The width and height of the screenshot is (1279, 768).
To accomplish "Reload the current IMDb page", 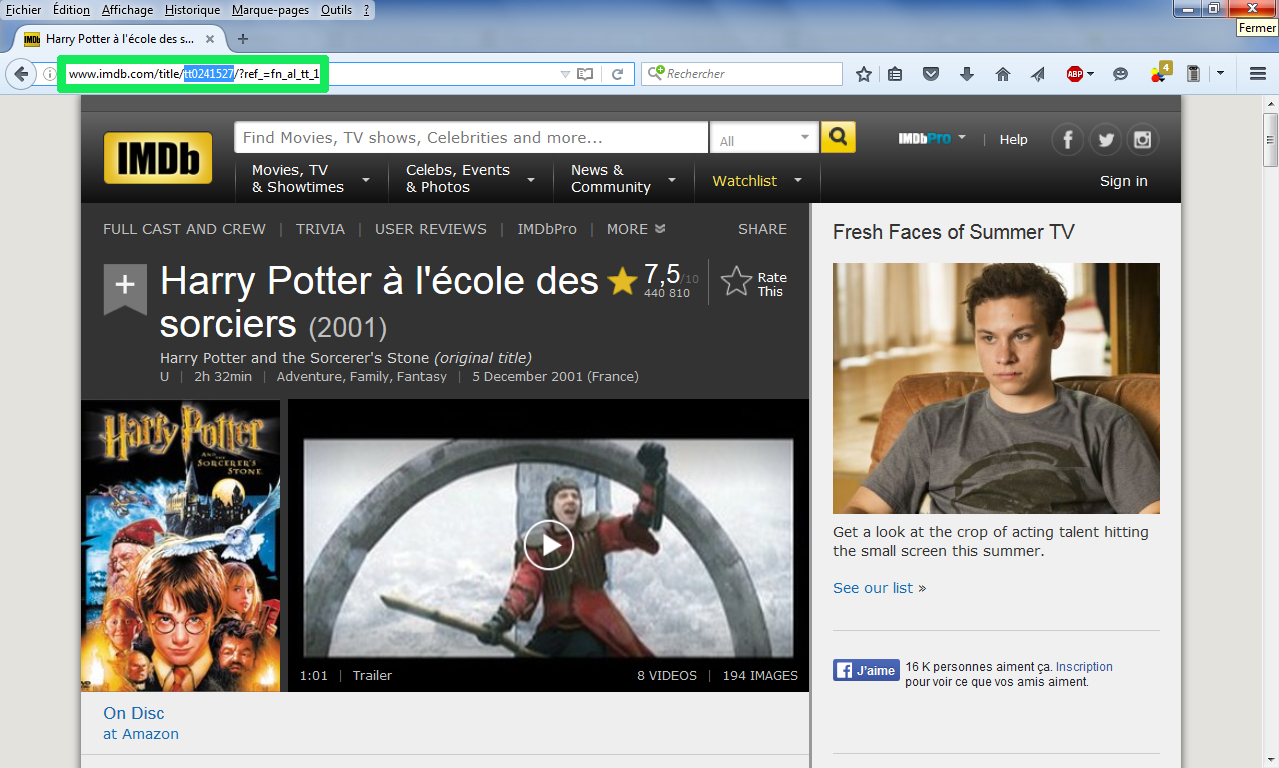I will tap(618, 74).
